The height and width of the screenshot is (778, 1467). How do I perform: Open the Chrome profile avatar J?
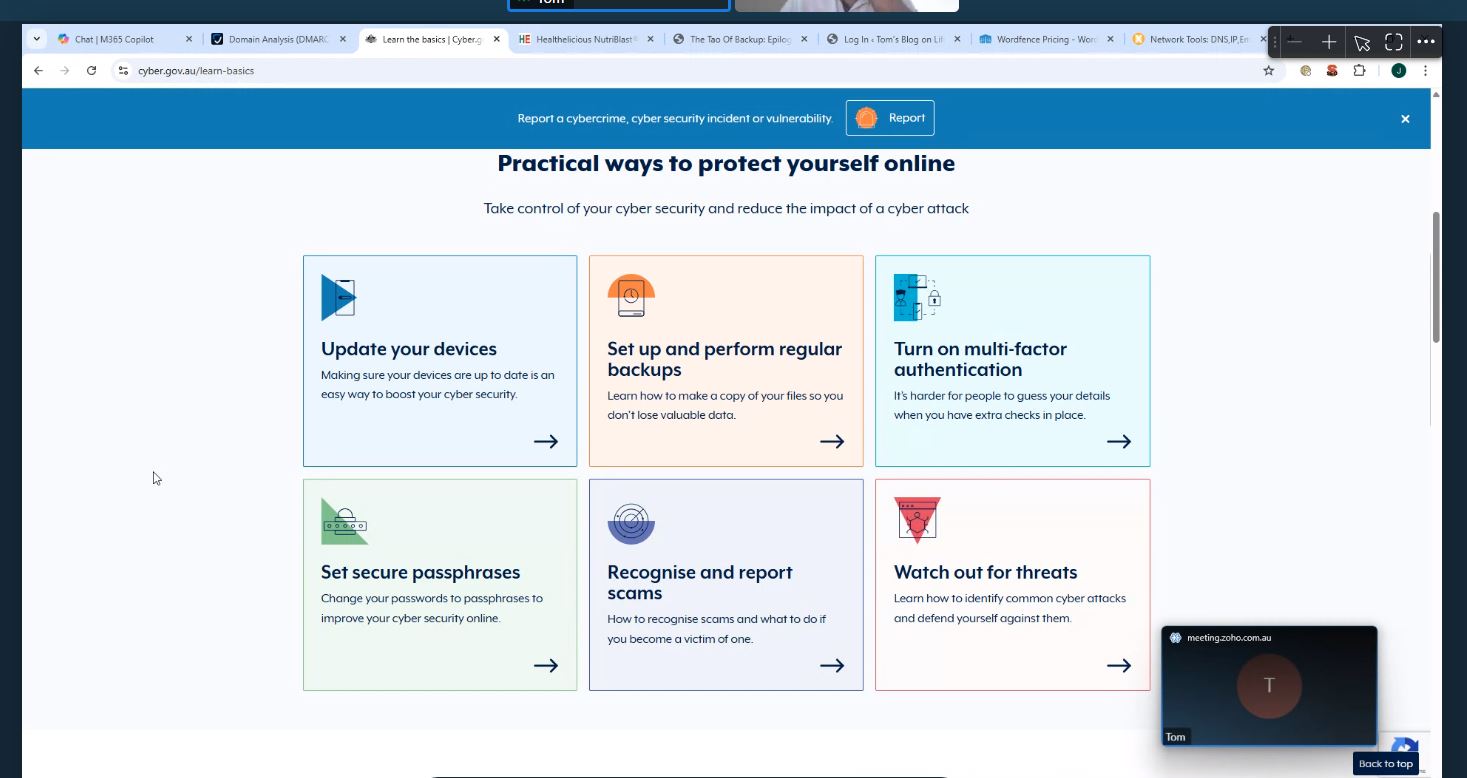click(x=1397, y=70)
